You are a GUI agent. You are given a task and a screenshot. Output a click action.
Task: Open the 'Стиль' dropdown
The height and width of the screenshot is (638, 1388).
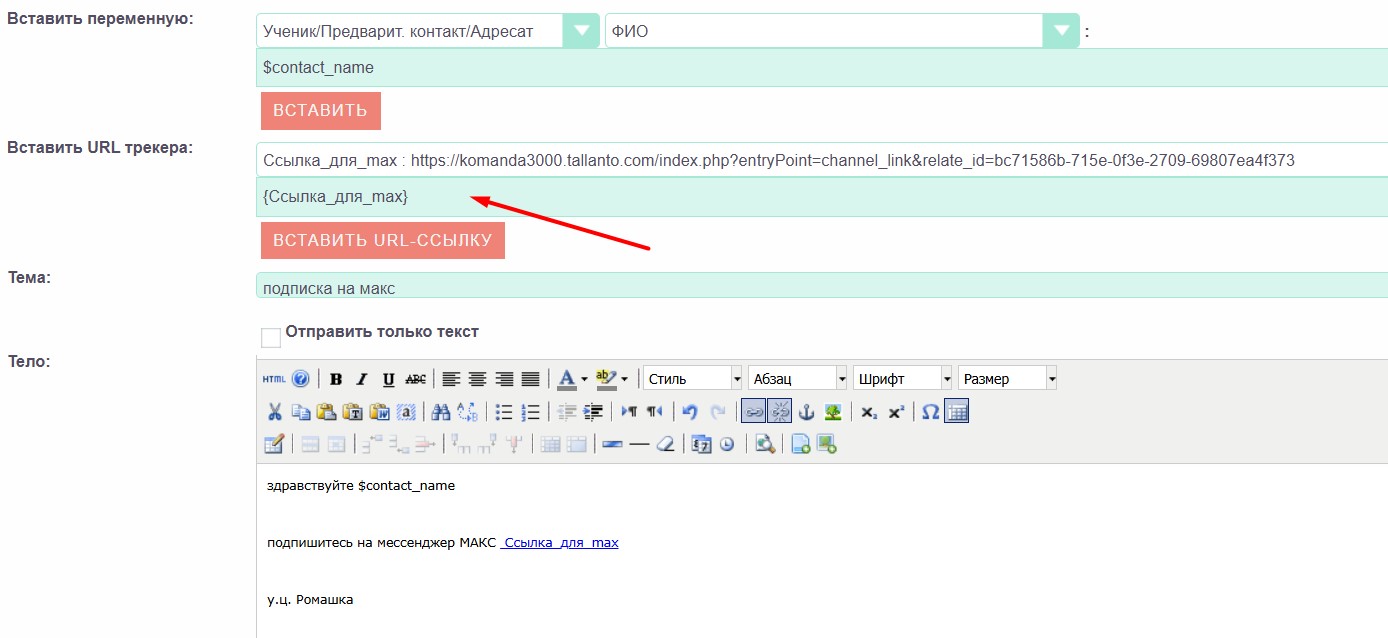point(693,379)
